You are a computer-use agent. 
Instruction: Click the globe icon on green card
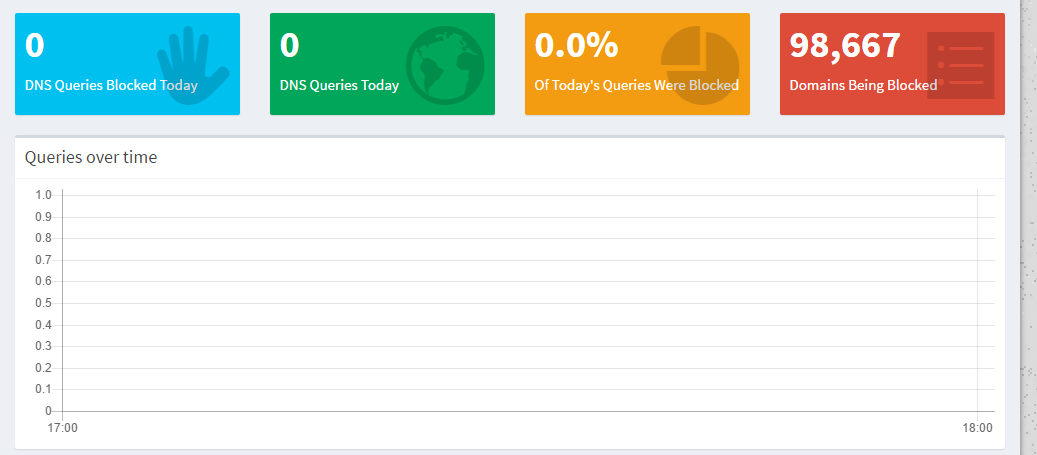[445, 65]
